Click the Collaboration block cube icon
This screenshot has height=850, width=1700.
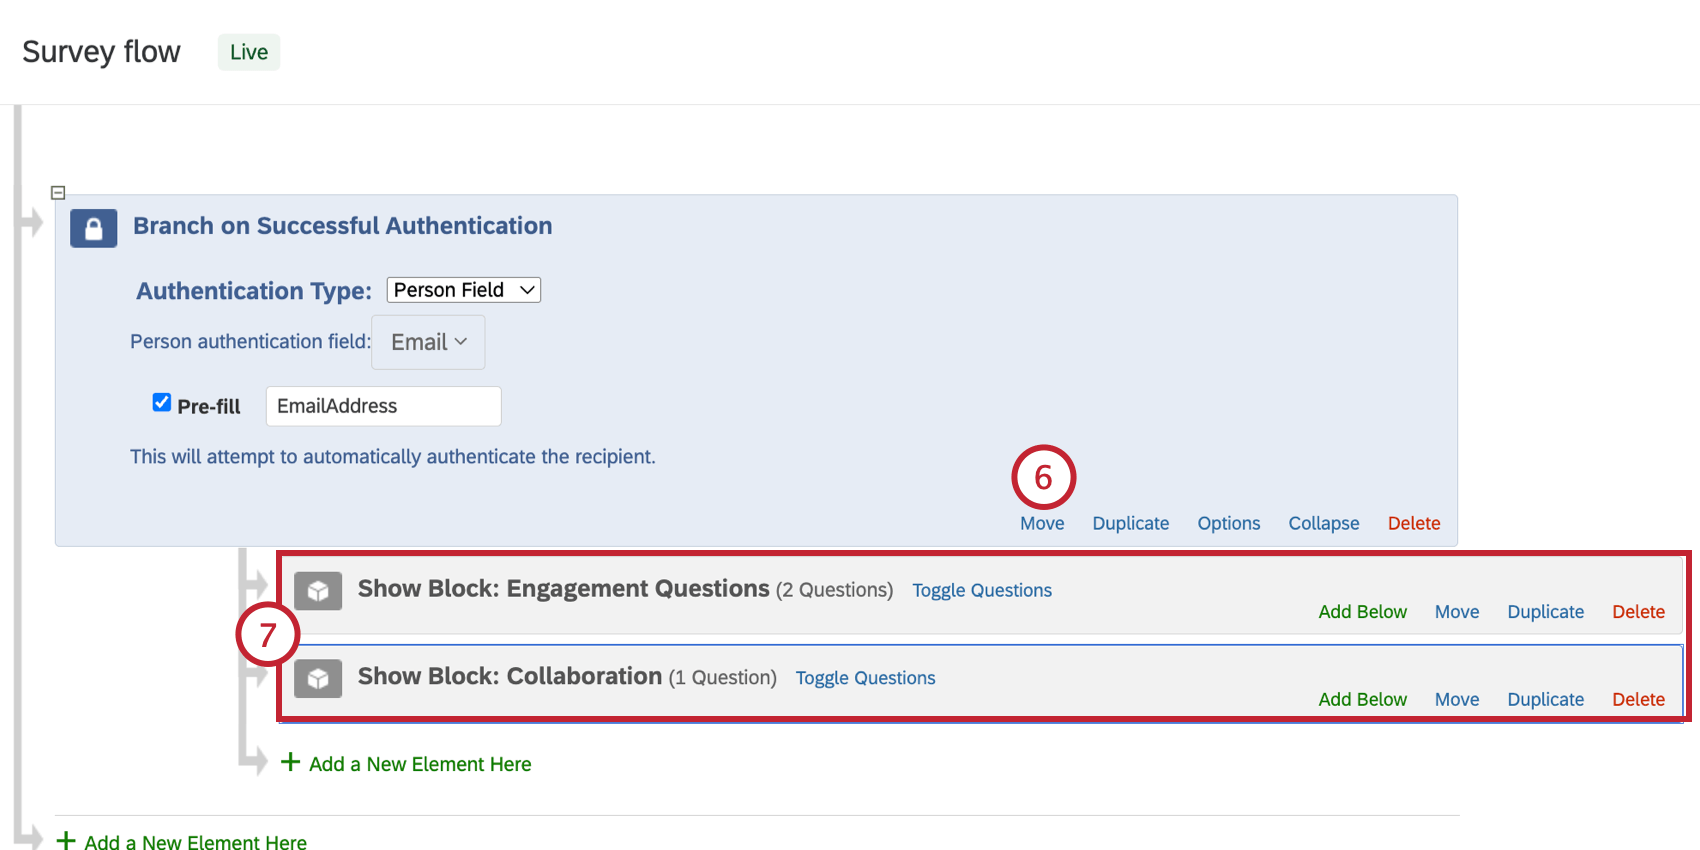pos(318,679)
